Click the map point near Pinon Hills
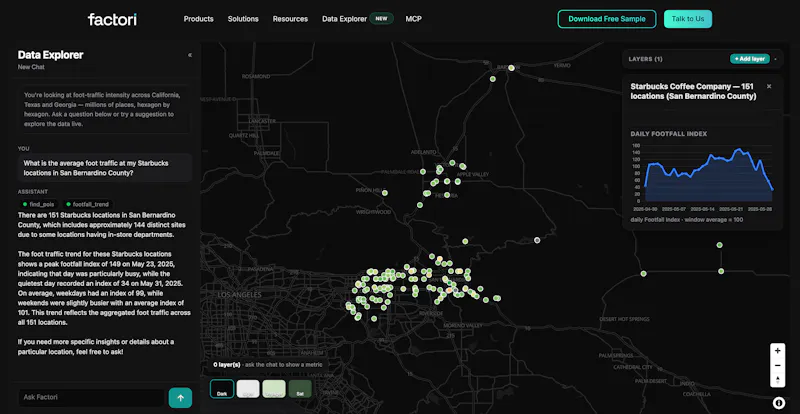 385,193
